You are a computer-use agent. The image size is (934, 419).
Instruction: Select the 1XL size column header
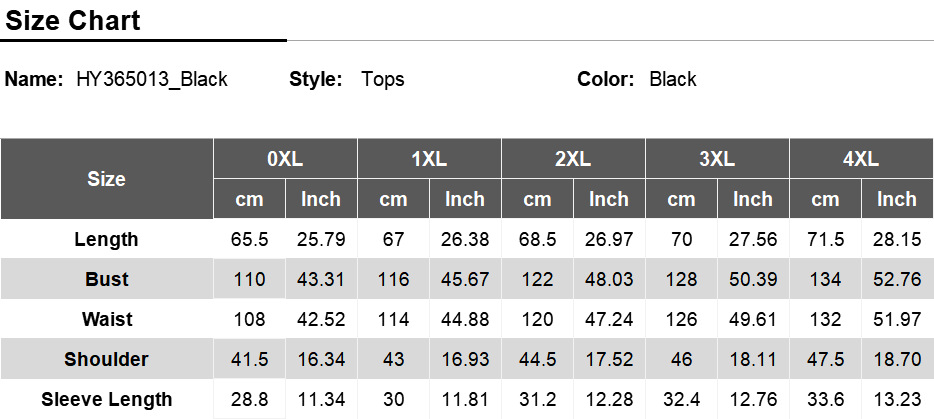coord(429,159)
